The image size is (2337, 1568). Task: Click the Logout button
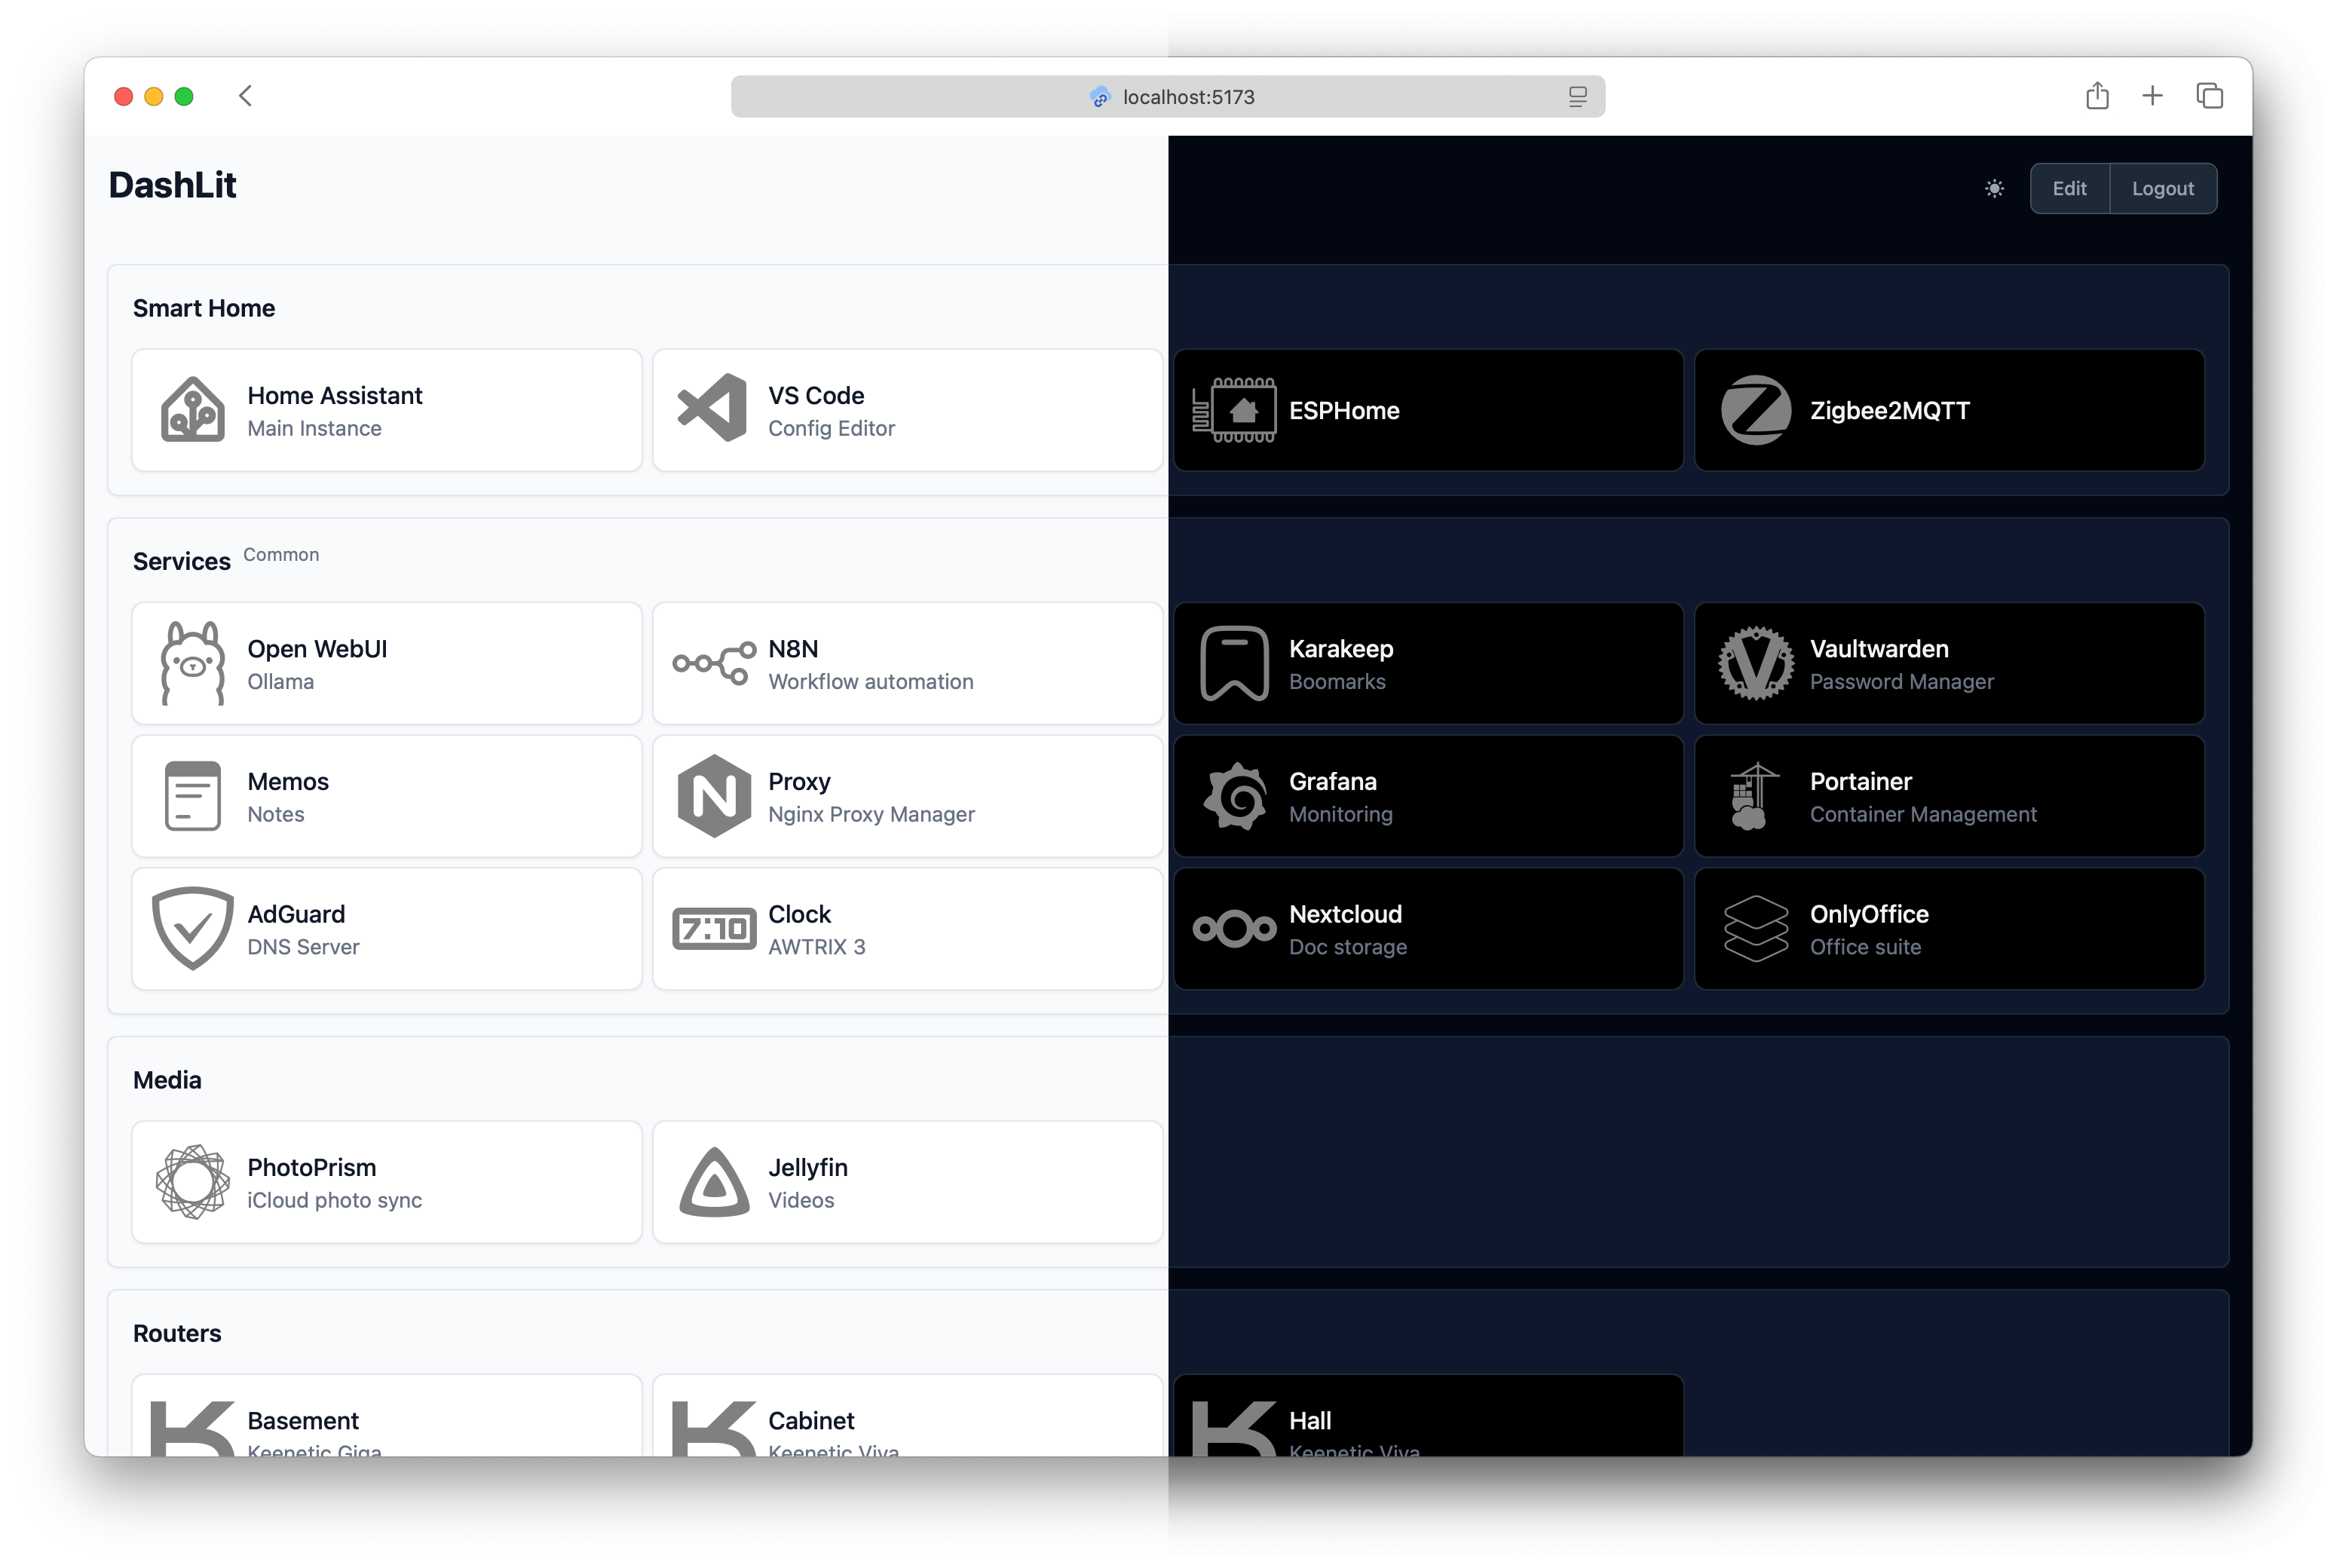coord(2162,189)
